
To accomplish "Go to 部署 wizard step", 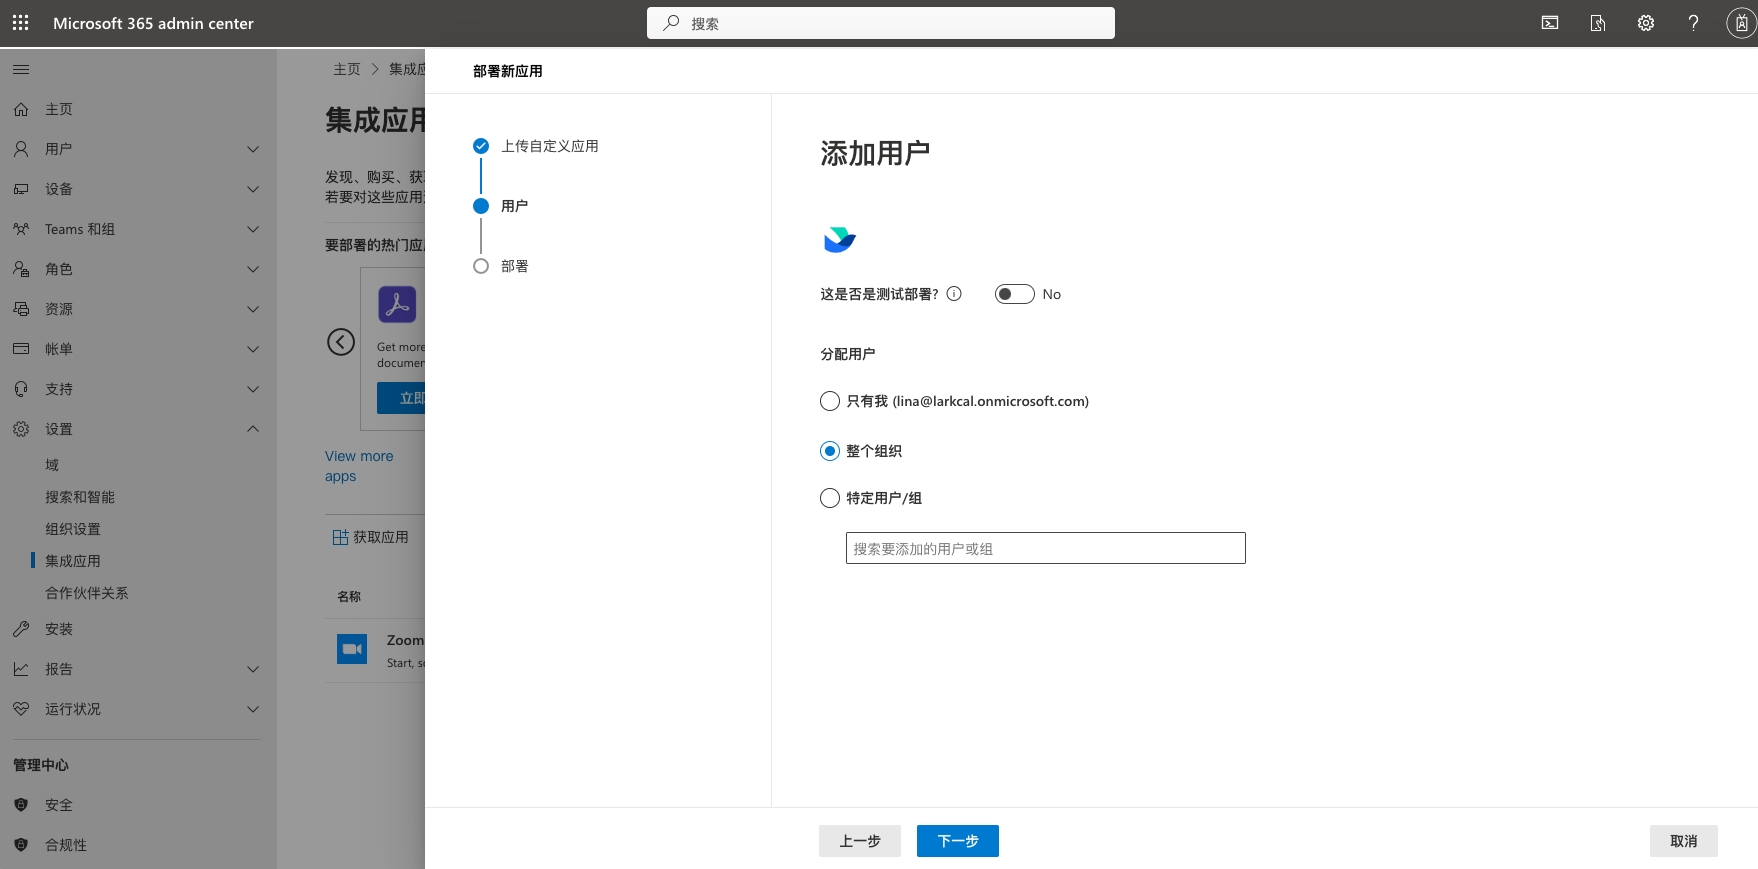I will [514, 266].
